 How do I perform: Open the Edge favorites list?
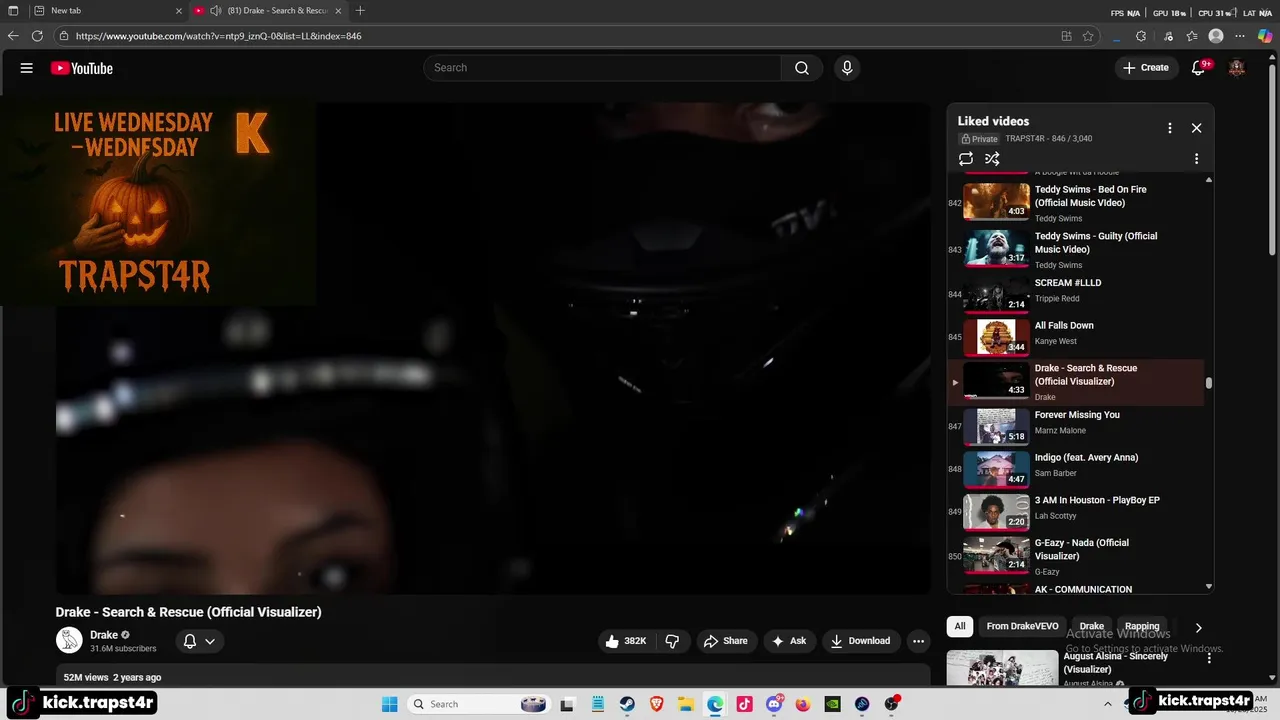1192,36
